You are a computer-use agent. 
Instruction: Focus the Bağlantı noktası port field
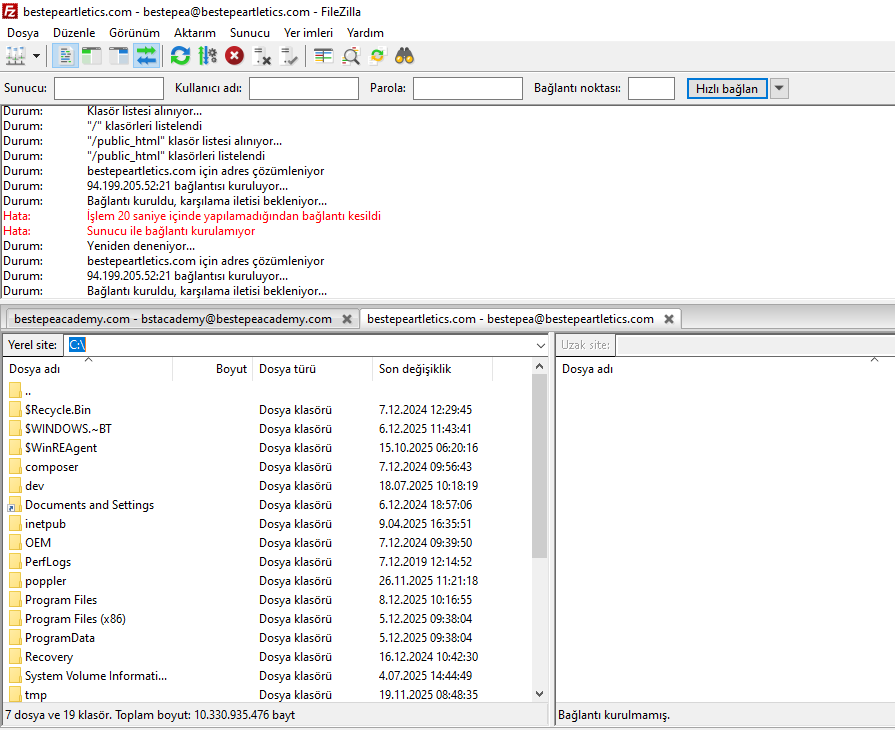pos(651,88)
